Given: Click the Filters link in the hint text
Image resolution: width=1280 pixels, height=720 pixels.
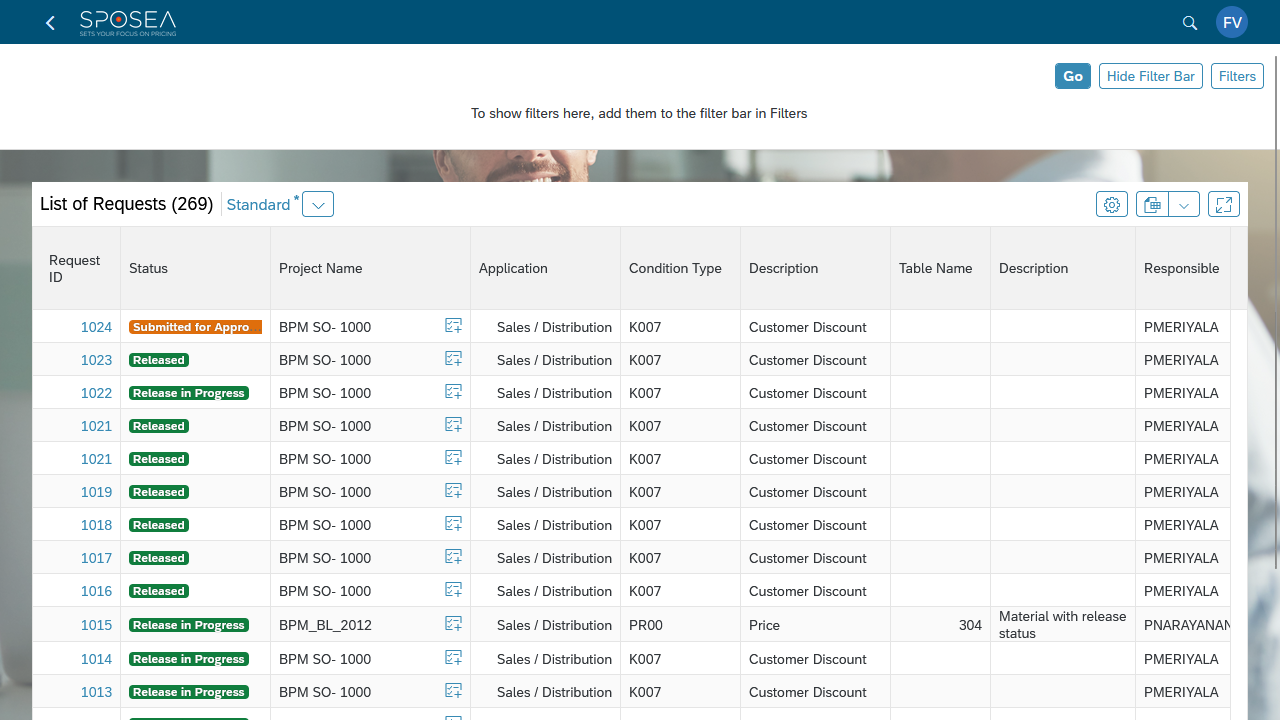Looking at the screenshot, I should 789,113.
